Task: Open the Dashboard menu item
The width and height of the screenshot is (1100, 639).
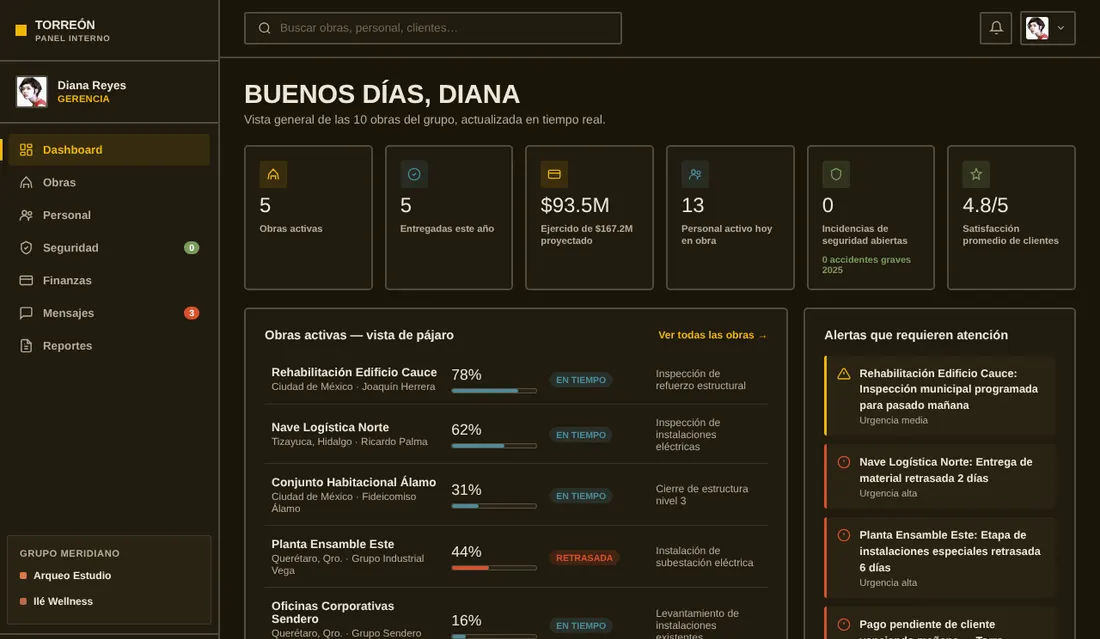Action: click(109, 149)
